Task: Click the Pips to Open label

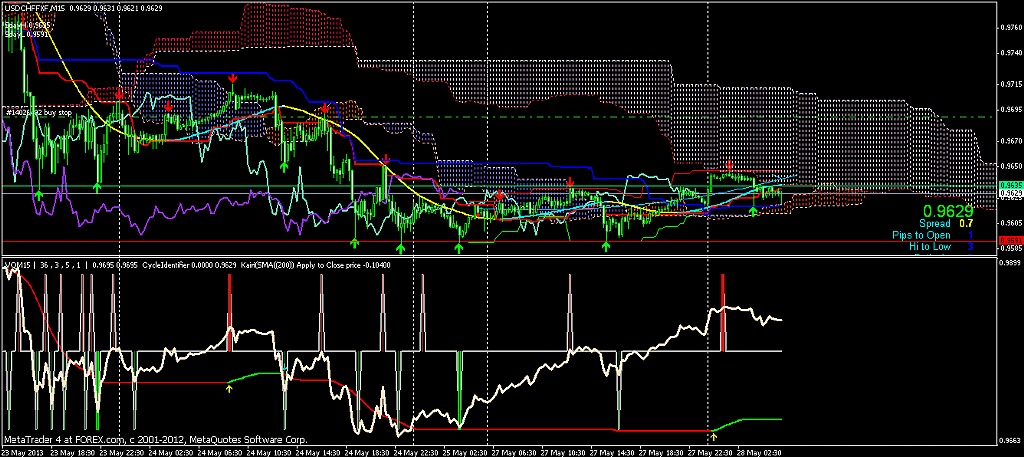Action: pyautogui.click(x=921, y=235)
